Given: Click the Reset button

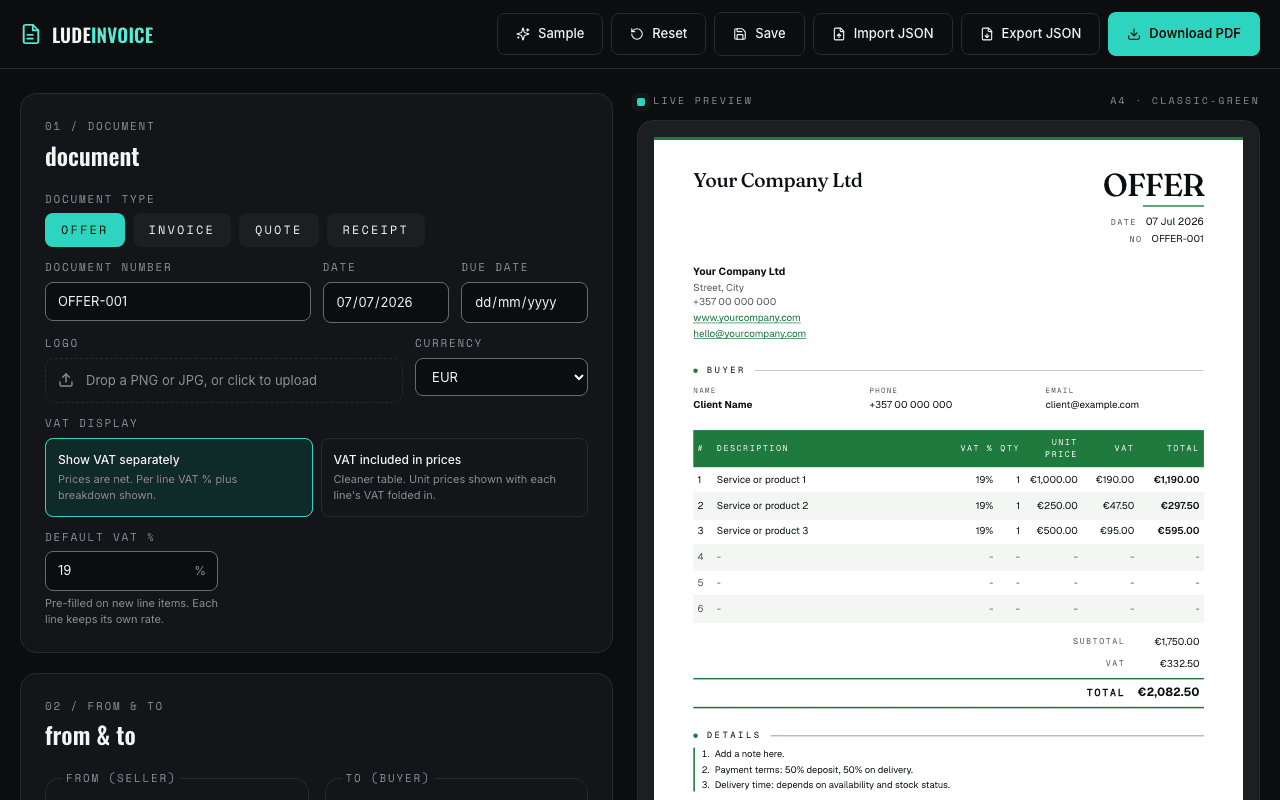Looking at the screenshot, I should (x=658, y=34).
